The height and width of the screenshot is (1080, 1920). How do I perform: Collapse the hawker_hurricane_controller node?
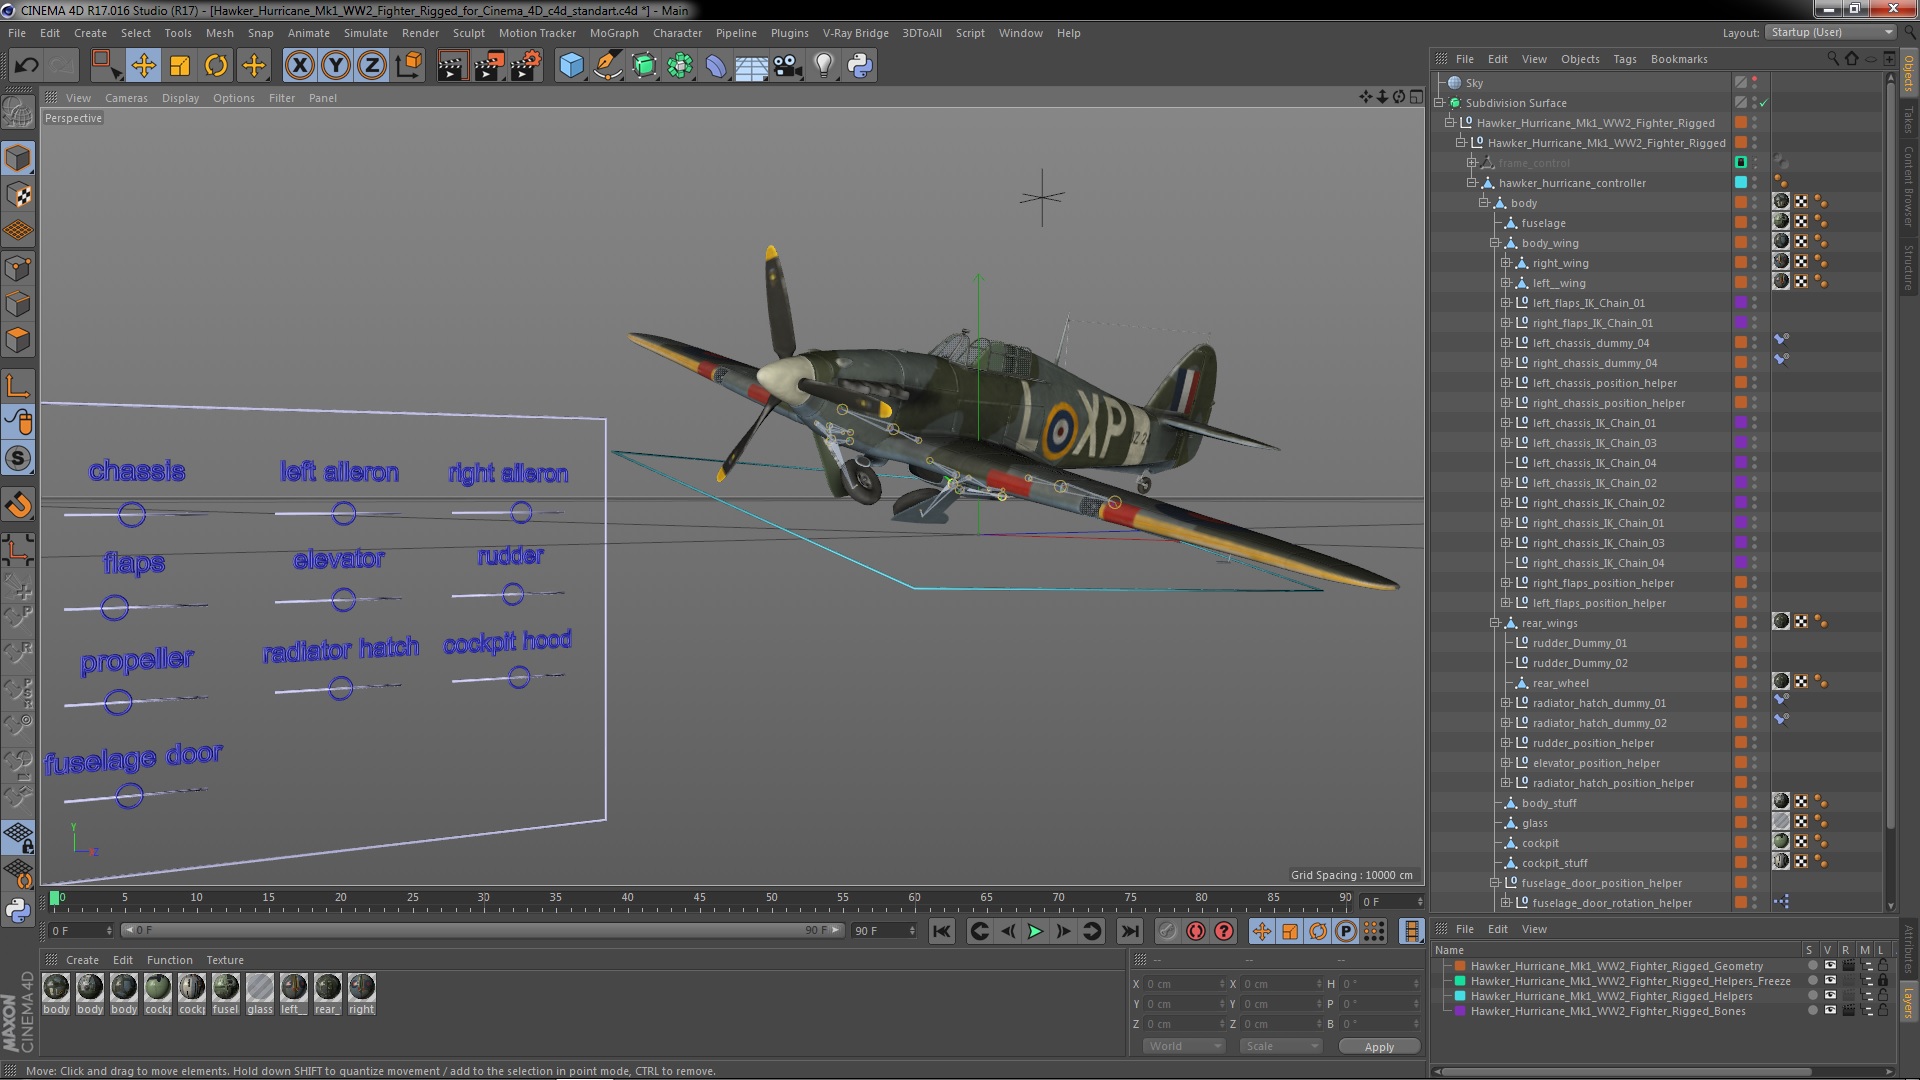1472,183
